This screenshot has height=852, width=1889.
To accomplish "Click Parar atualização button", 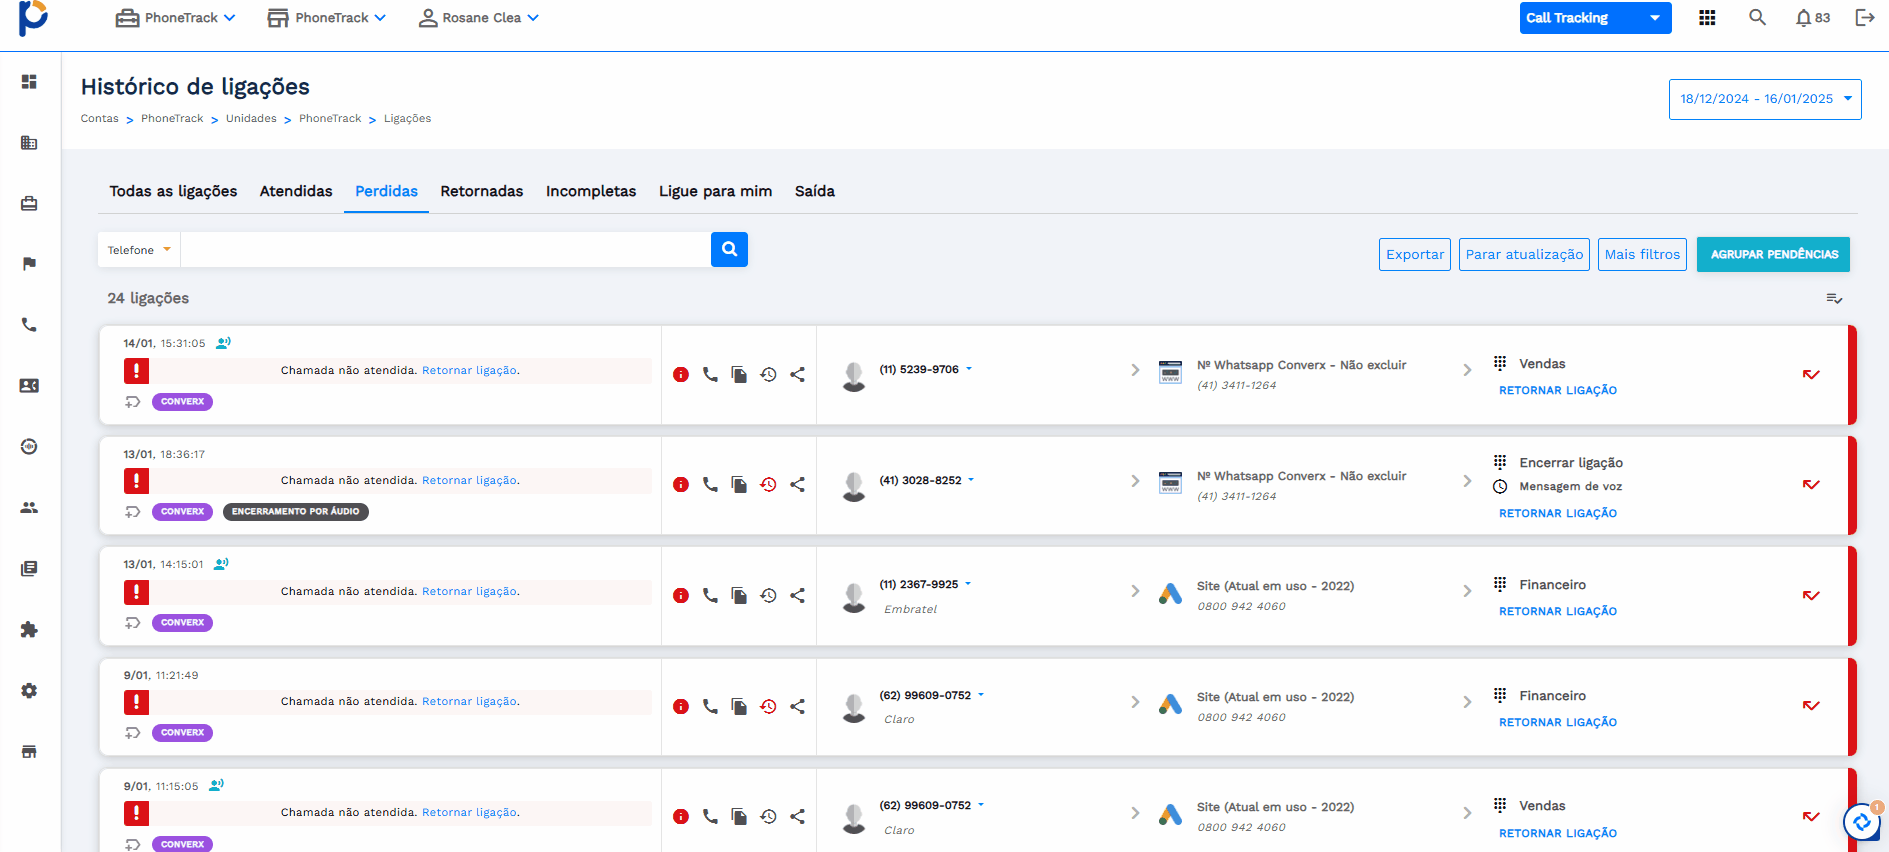I will point(1524,254).
